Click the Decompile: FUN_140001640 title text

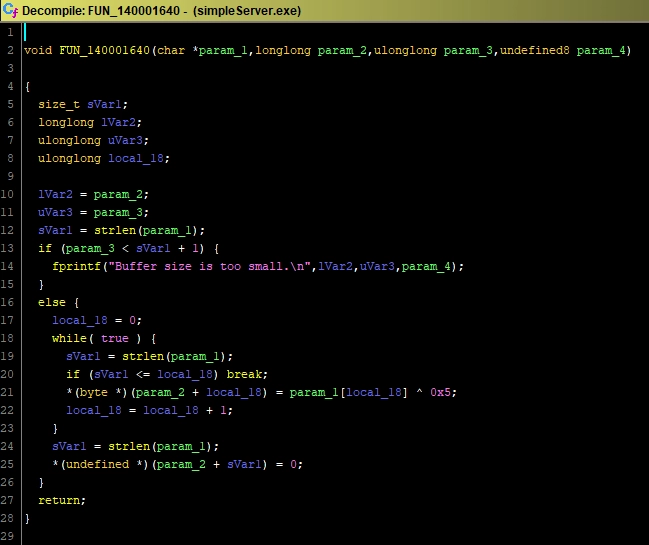(x=92, y=9)
